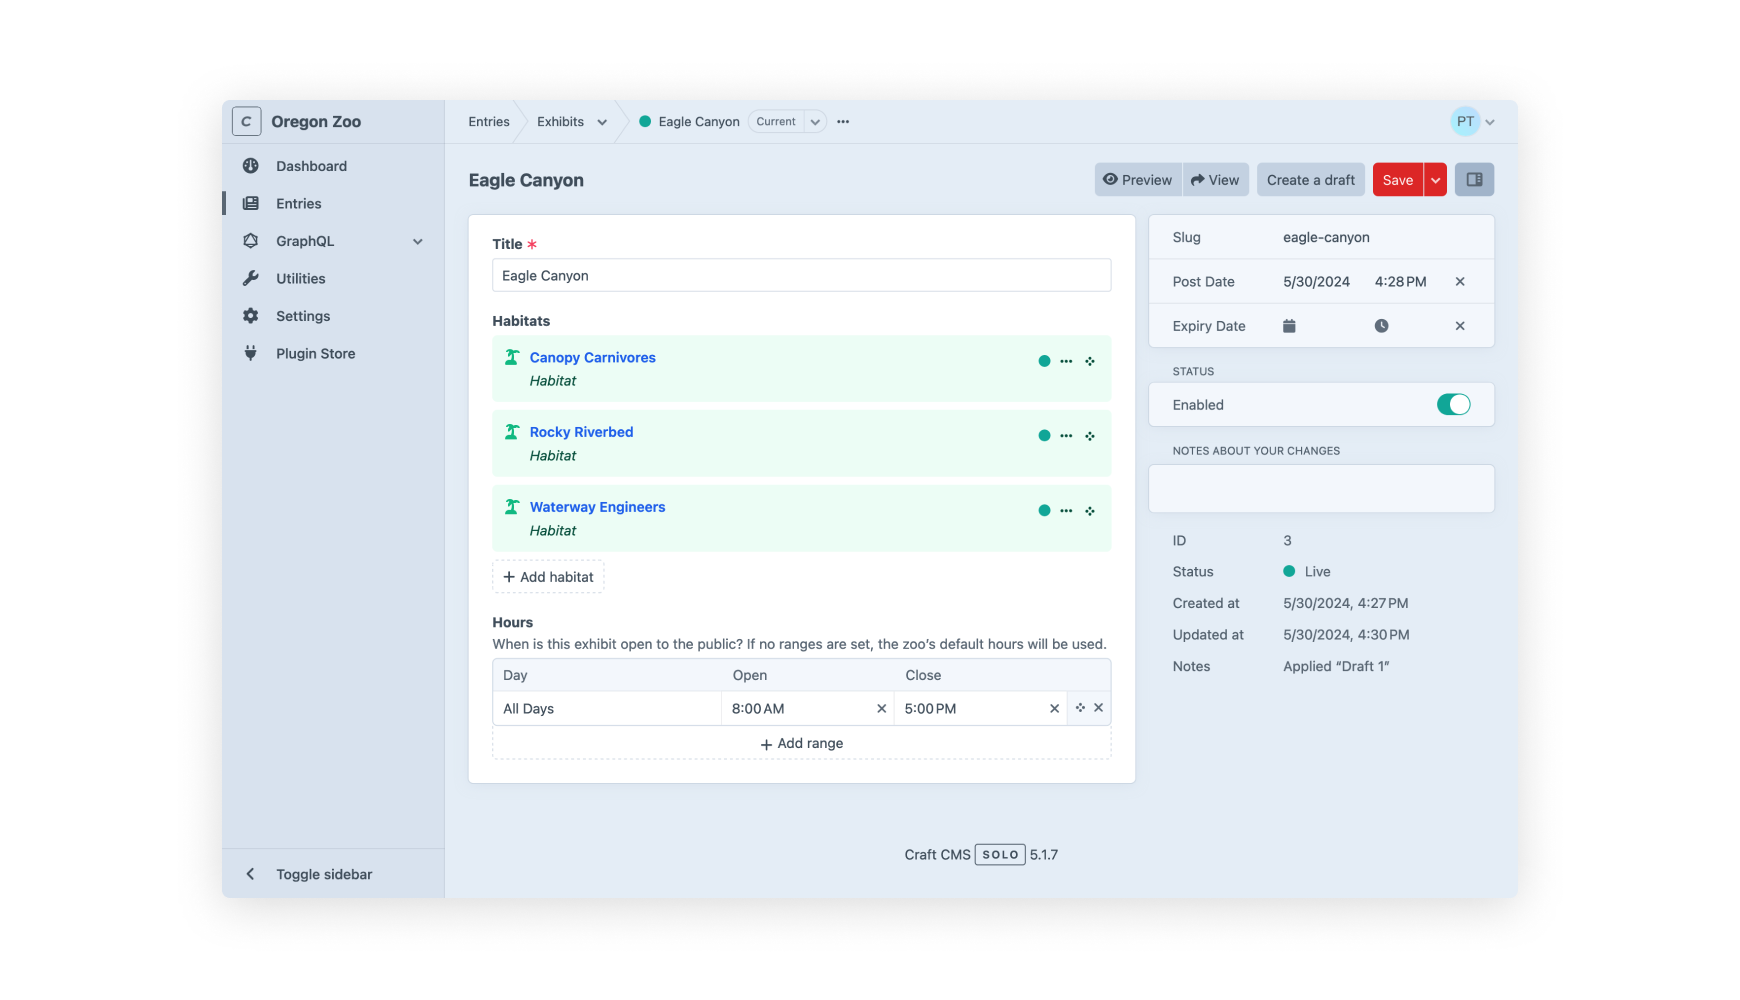Add a new habitat entry

[548, 576]
